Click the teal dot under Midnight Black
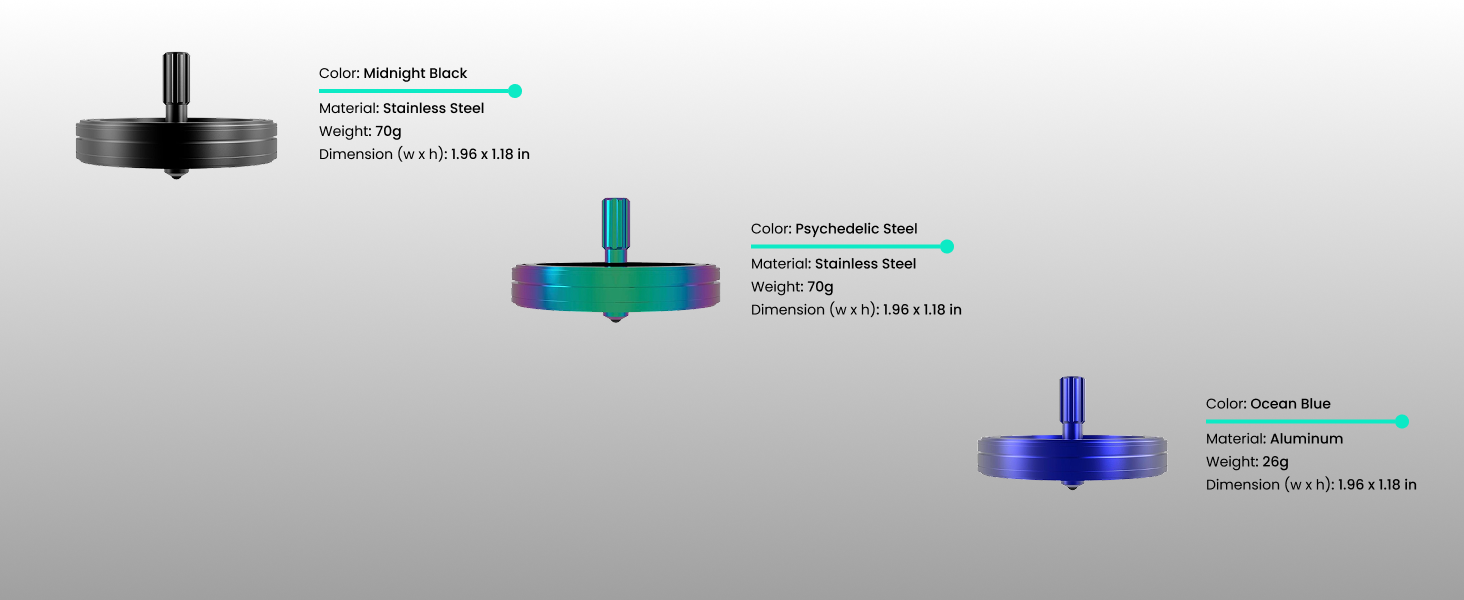This screenshot has width=1464, height=600. pyautogui.click(x=515, y=91)
